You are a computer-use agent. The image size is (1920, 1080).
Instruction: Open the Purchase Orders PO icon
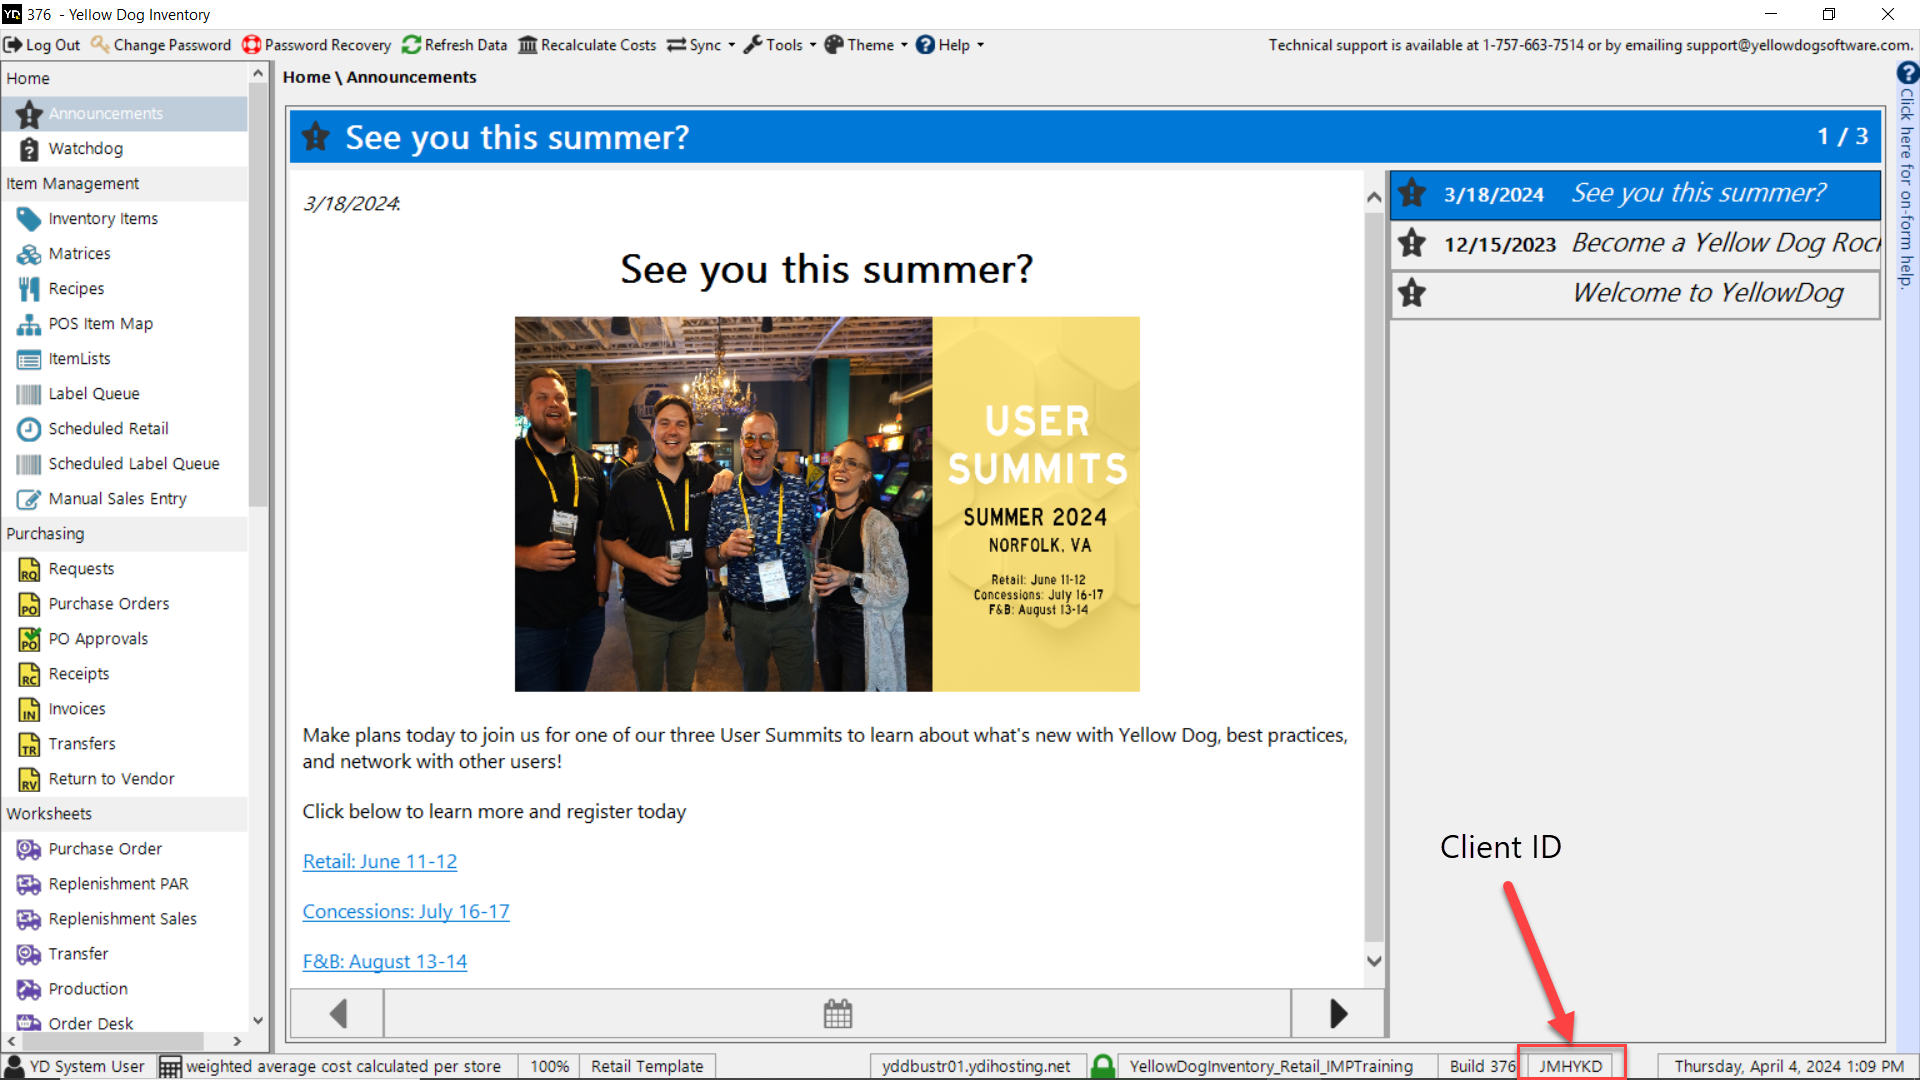pos(29,604)
